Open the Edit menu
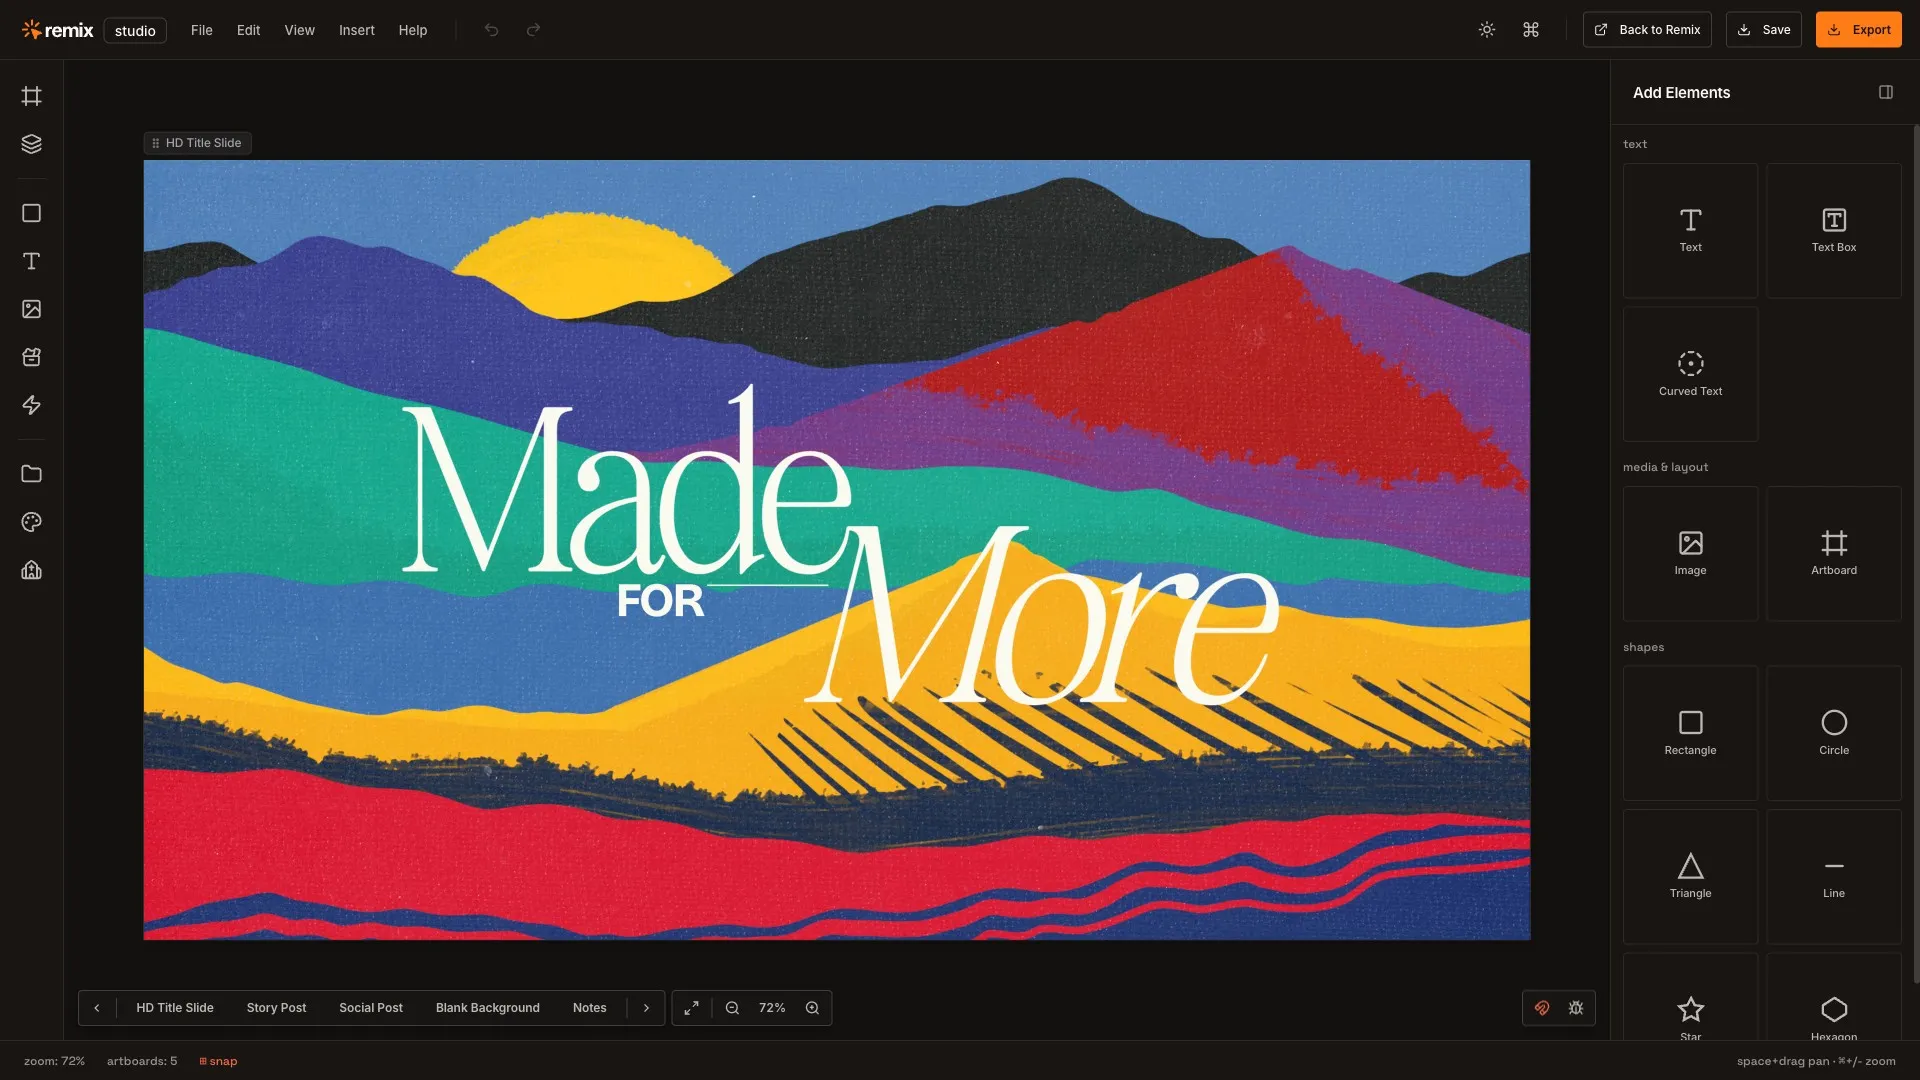The height and width of the screenshot is (1080, 1920). [248, 30]
